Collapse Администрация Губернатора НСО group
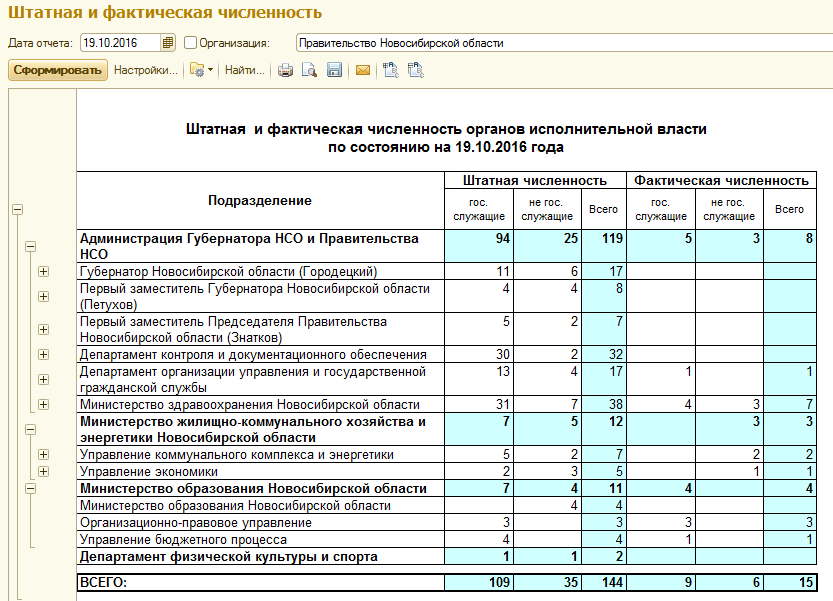Image resolution: width=833 pixels, height=601 pixels. click(x=31, y=246)
